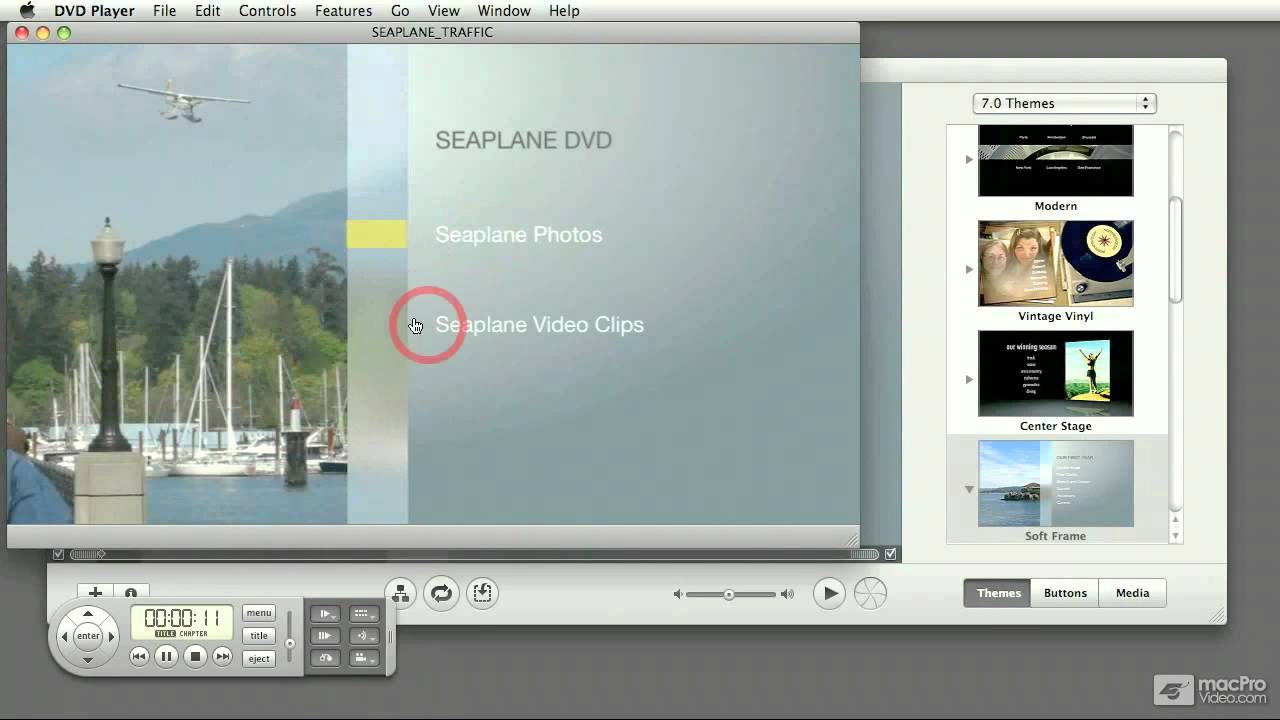Viewport: 1280px width, 720px height.
Task: Open the iDVD info inspector button
Action: click(x=130, y=592)
